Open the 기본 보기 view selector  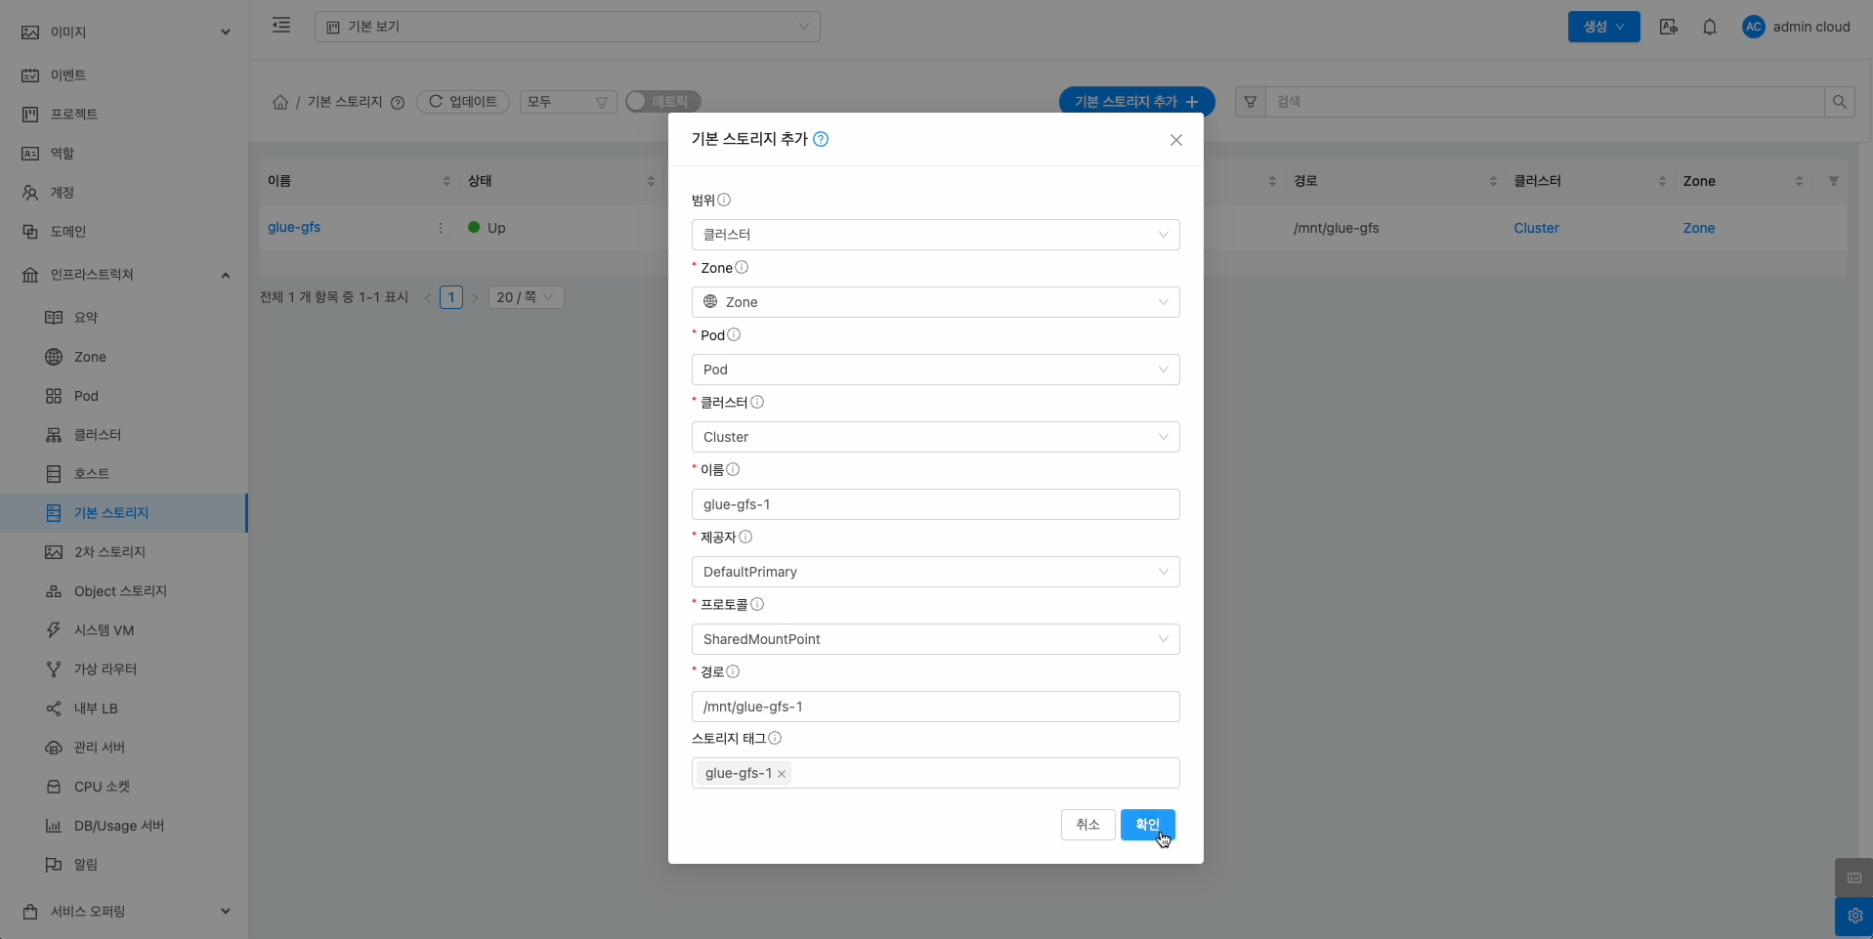click(567, 27)
